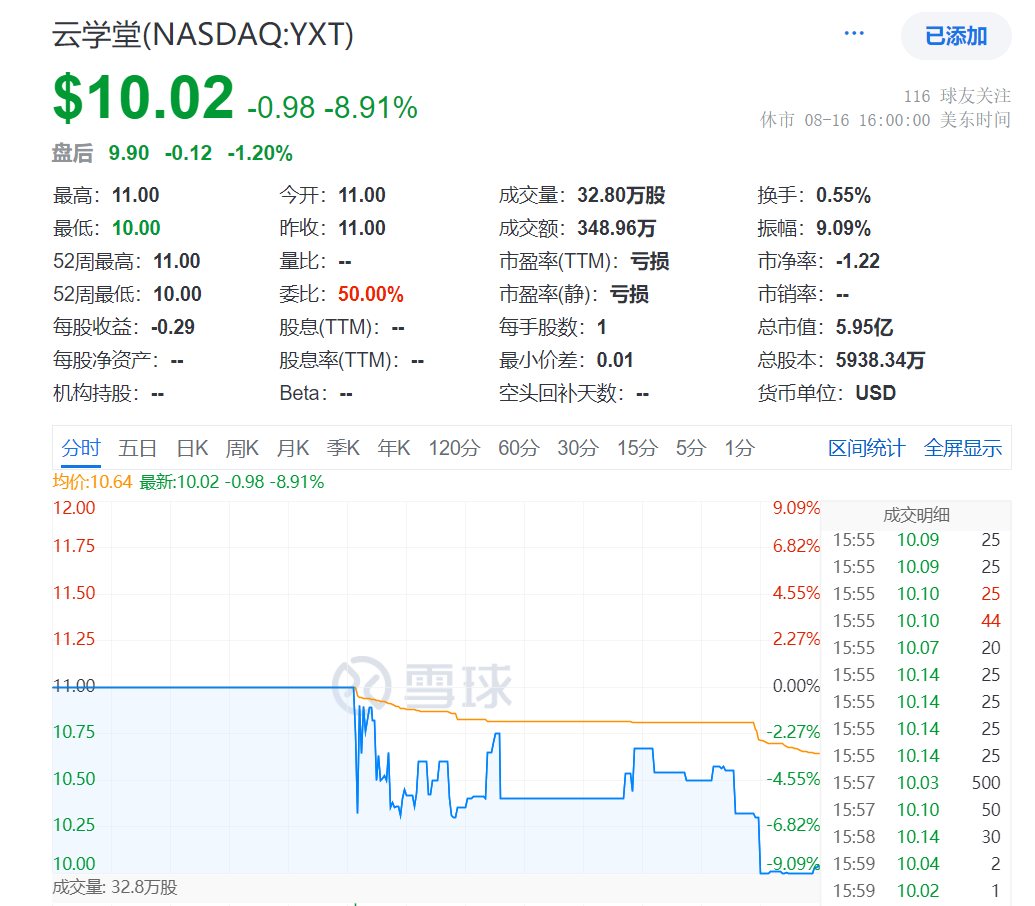Screen dimensions: 1035x906
Task: Open the 30分 chart tab
Action: tap(578, 448)
